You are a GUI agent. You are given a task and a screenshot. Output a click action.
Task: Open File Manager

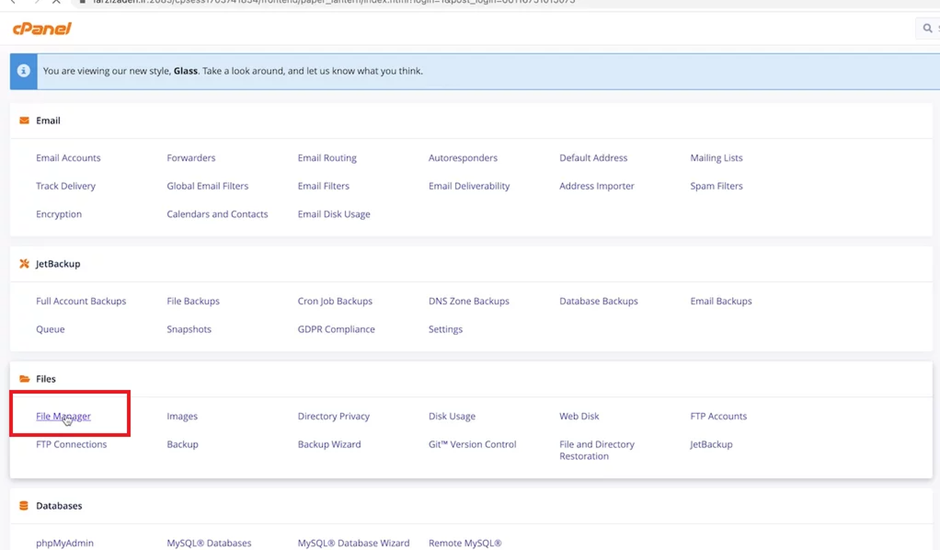click(x=63, y=416)
